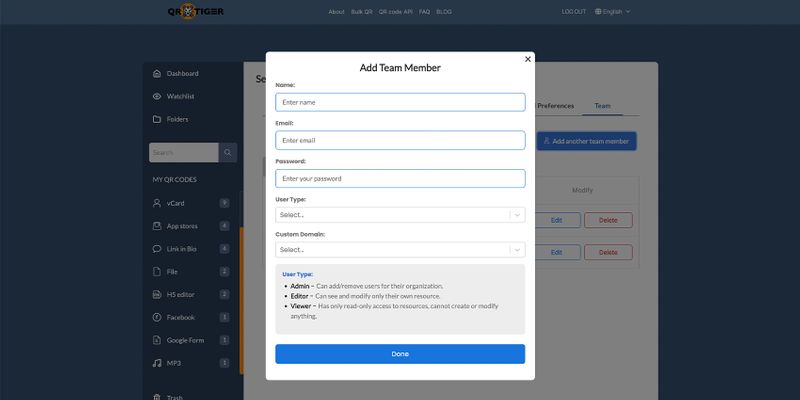The width and height of the screenshot is (800, 400).
Task: Click the orange sidebar scrollbar
Action: click(x=241, y=301)
